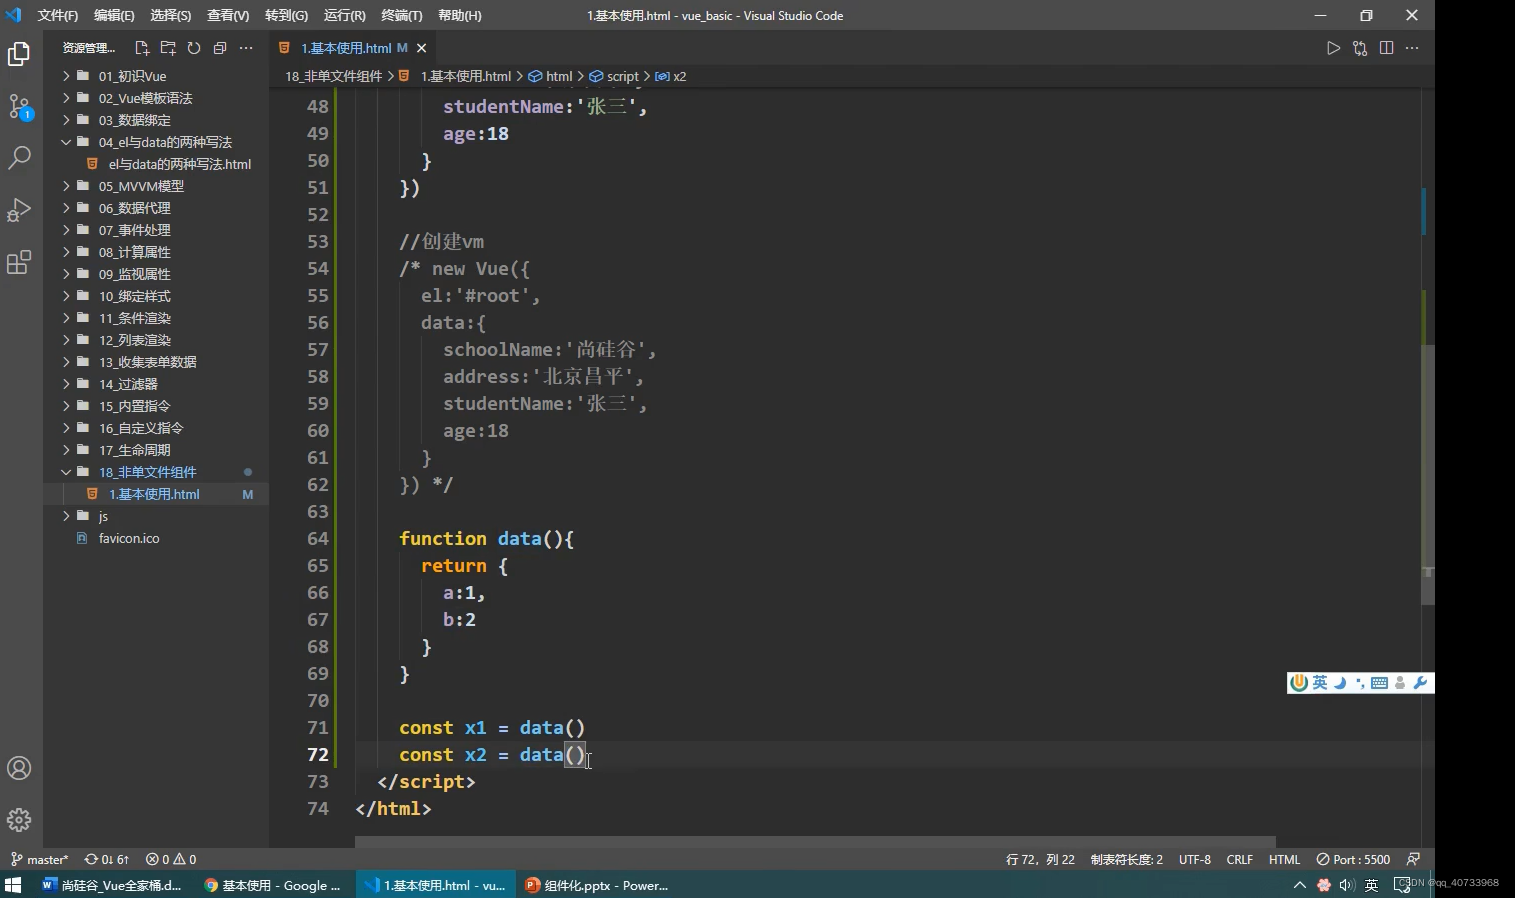Switch to 组件化.pptx PowerPoint taskbar item

[x=597, y=885]
